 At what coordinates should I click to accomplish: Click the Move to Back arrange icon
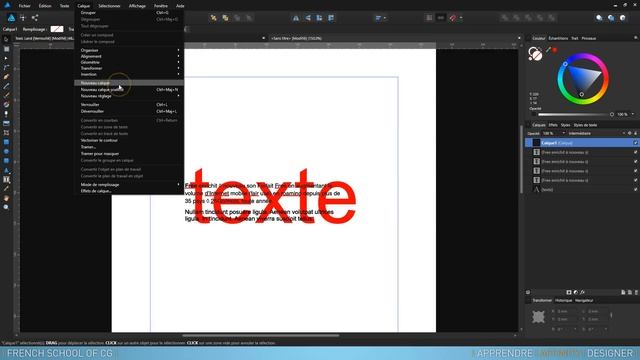(x=213, y=18)
